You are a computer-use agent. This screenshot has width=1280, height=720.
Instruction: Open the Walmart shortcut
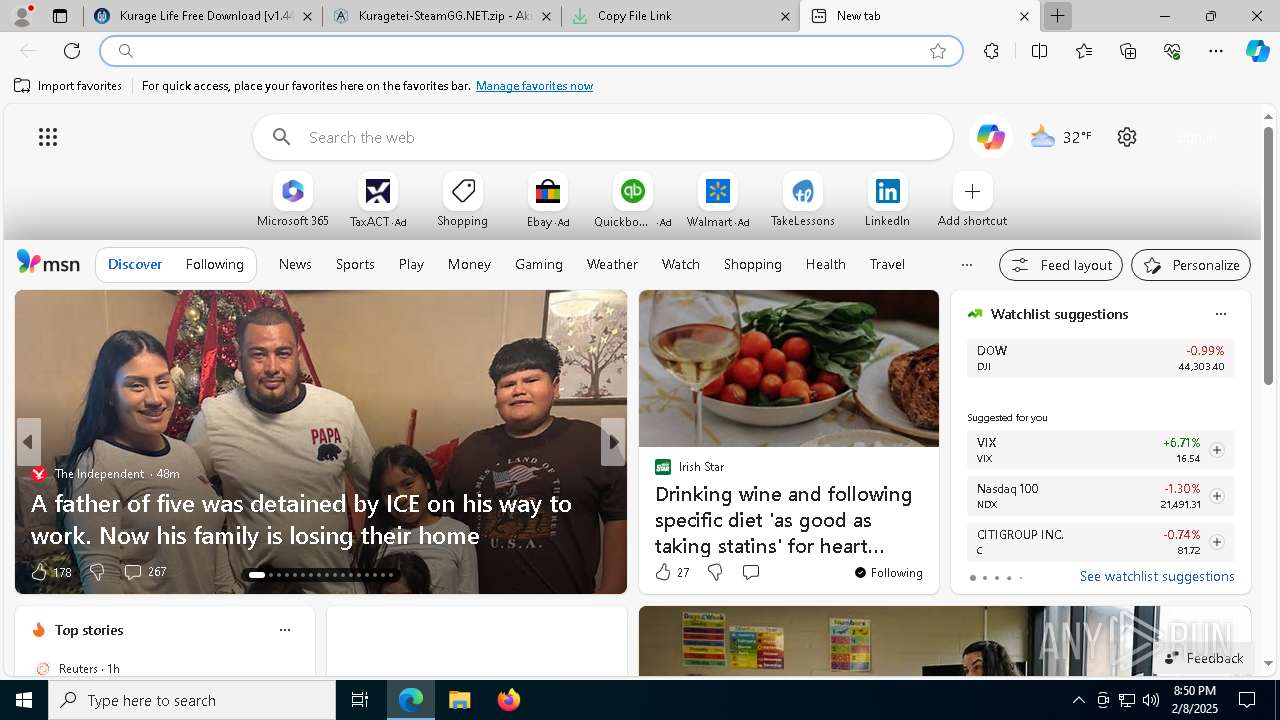(x=718, y=200)
